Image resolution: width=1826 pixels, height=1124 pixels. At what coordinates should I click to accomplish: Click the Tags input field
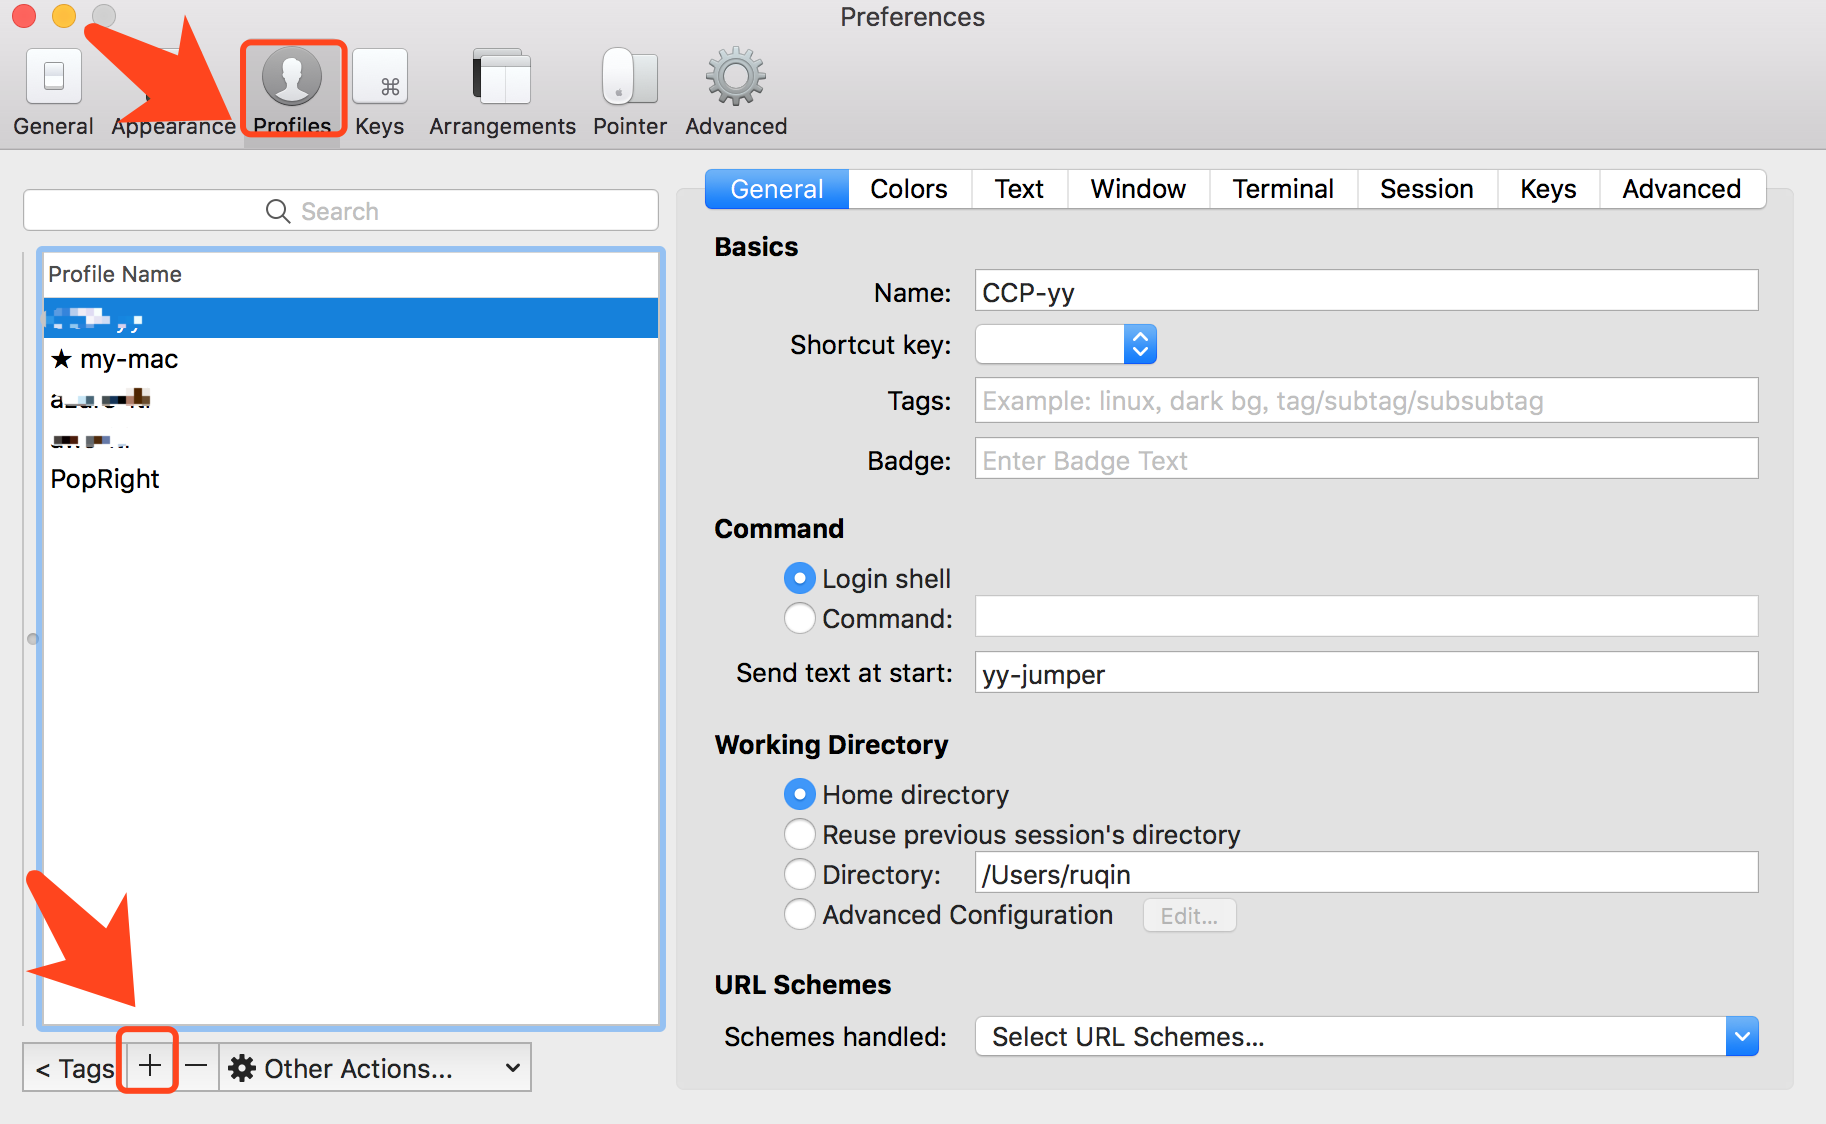1366,400
